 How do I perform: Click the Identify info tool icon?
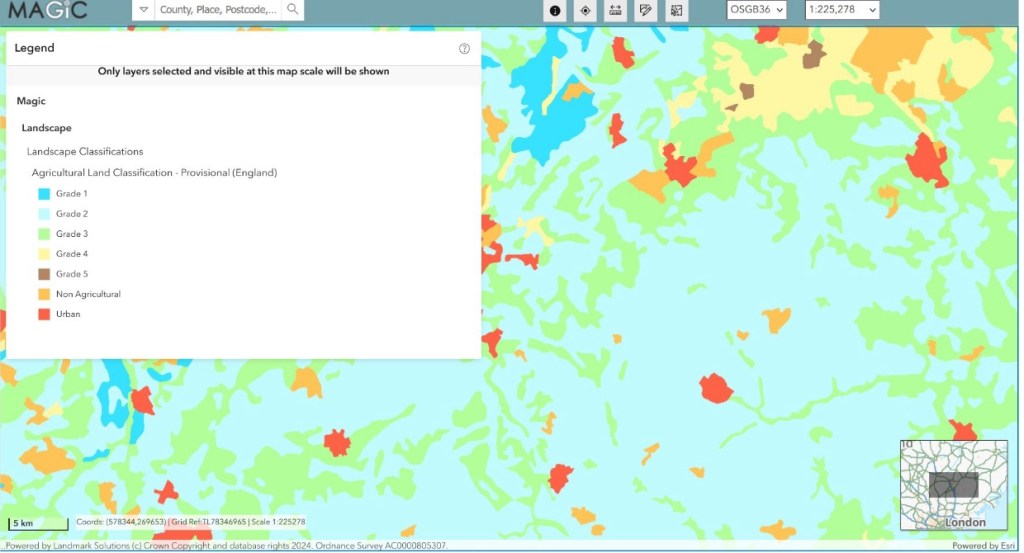point(555,11)
